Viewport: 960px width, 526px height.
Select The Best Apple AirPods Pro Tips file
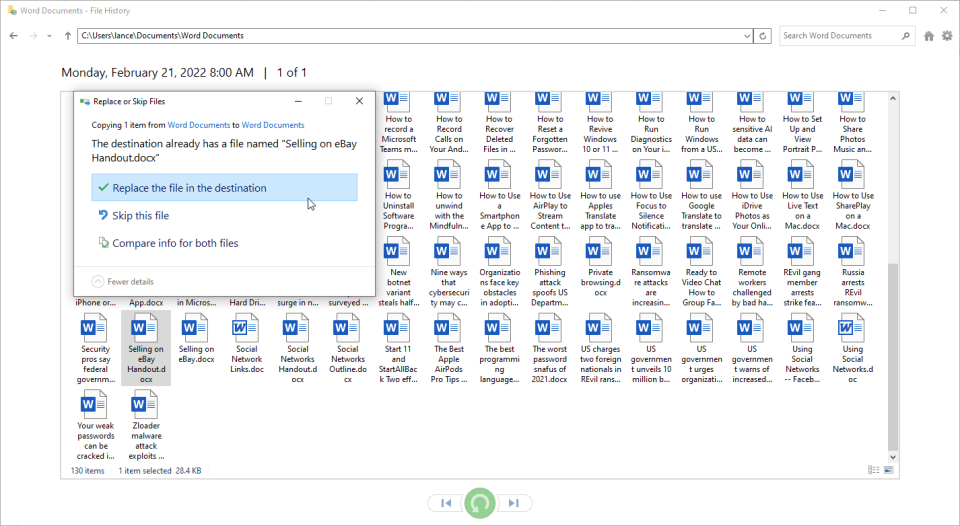click(x=449, y=348)
